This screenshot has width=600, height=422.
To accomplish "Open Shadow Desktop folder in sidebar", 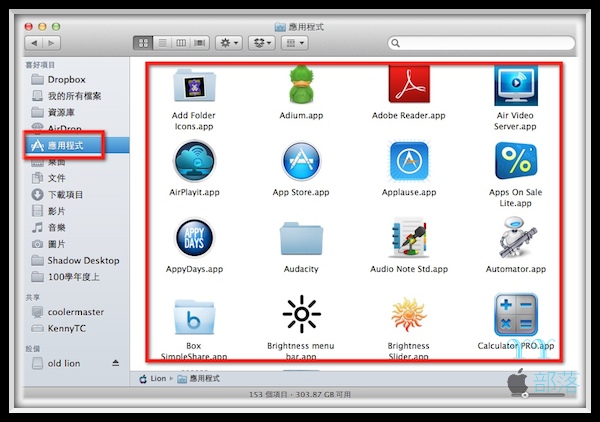I will click(77, 261).
